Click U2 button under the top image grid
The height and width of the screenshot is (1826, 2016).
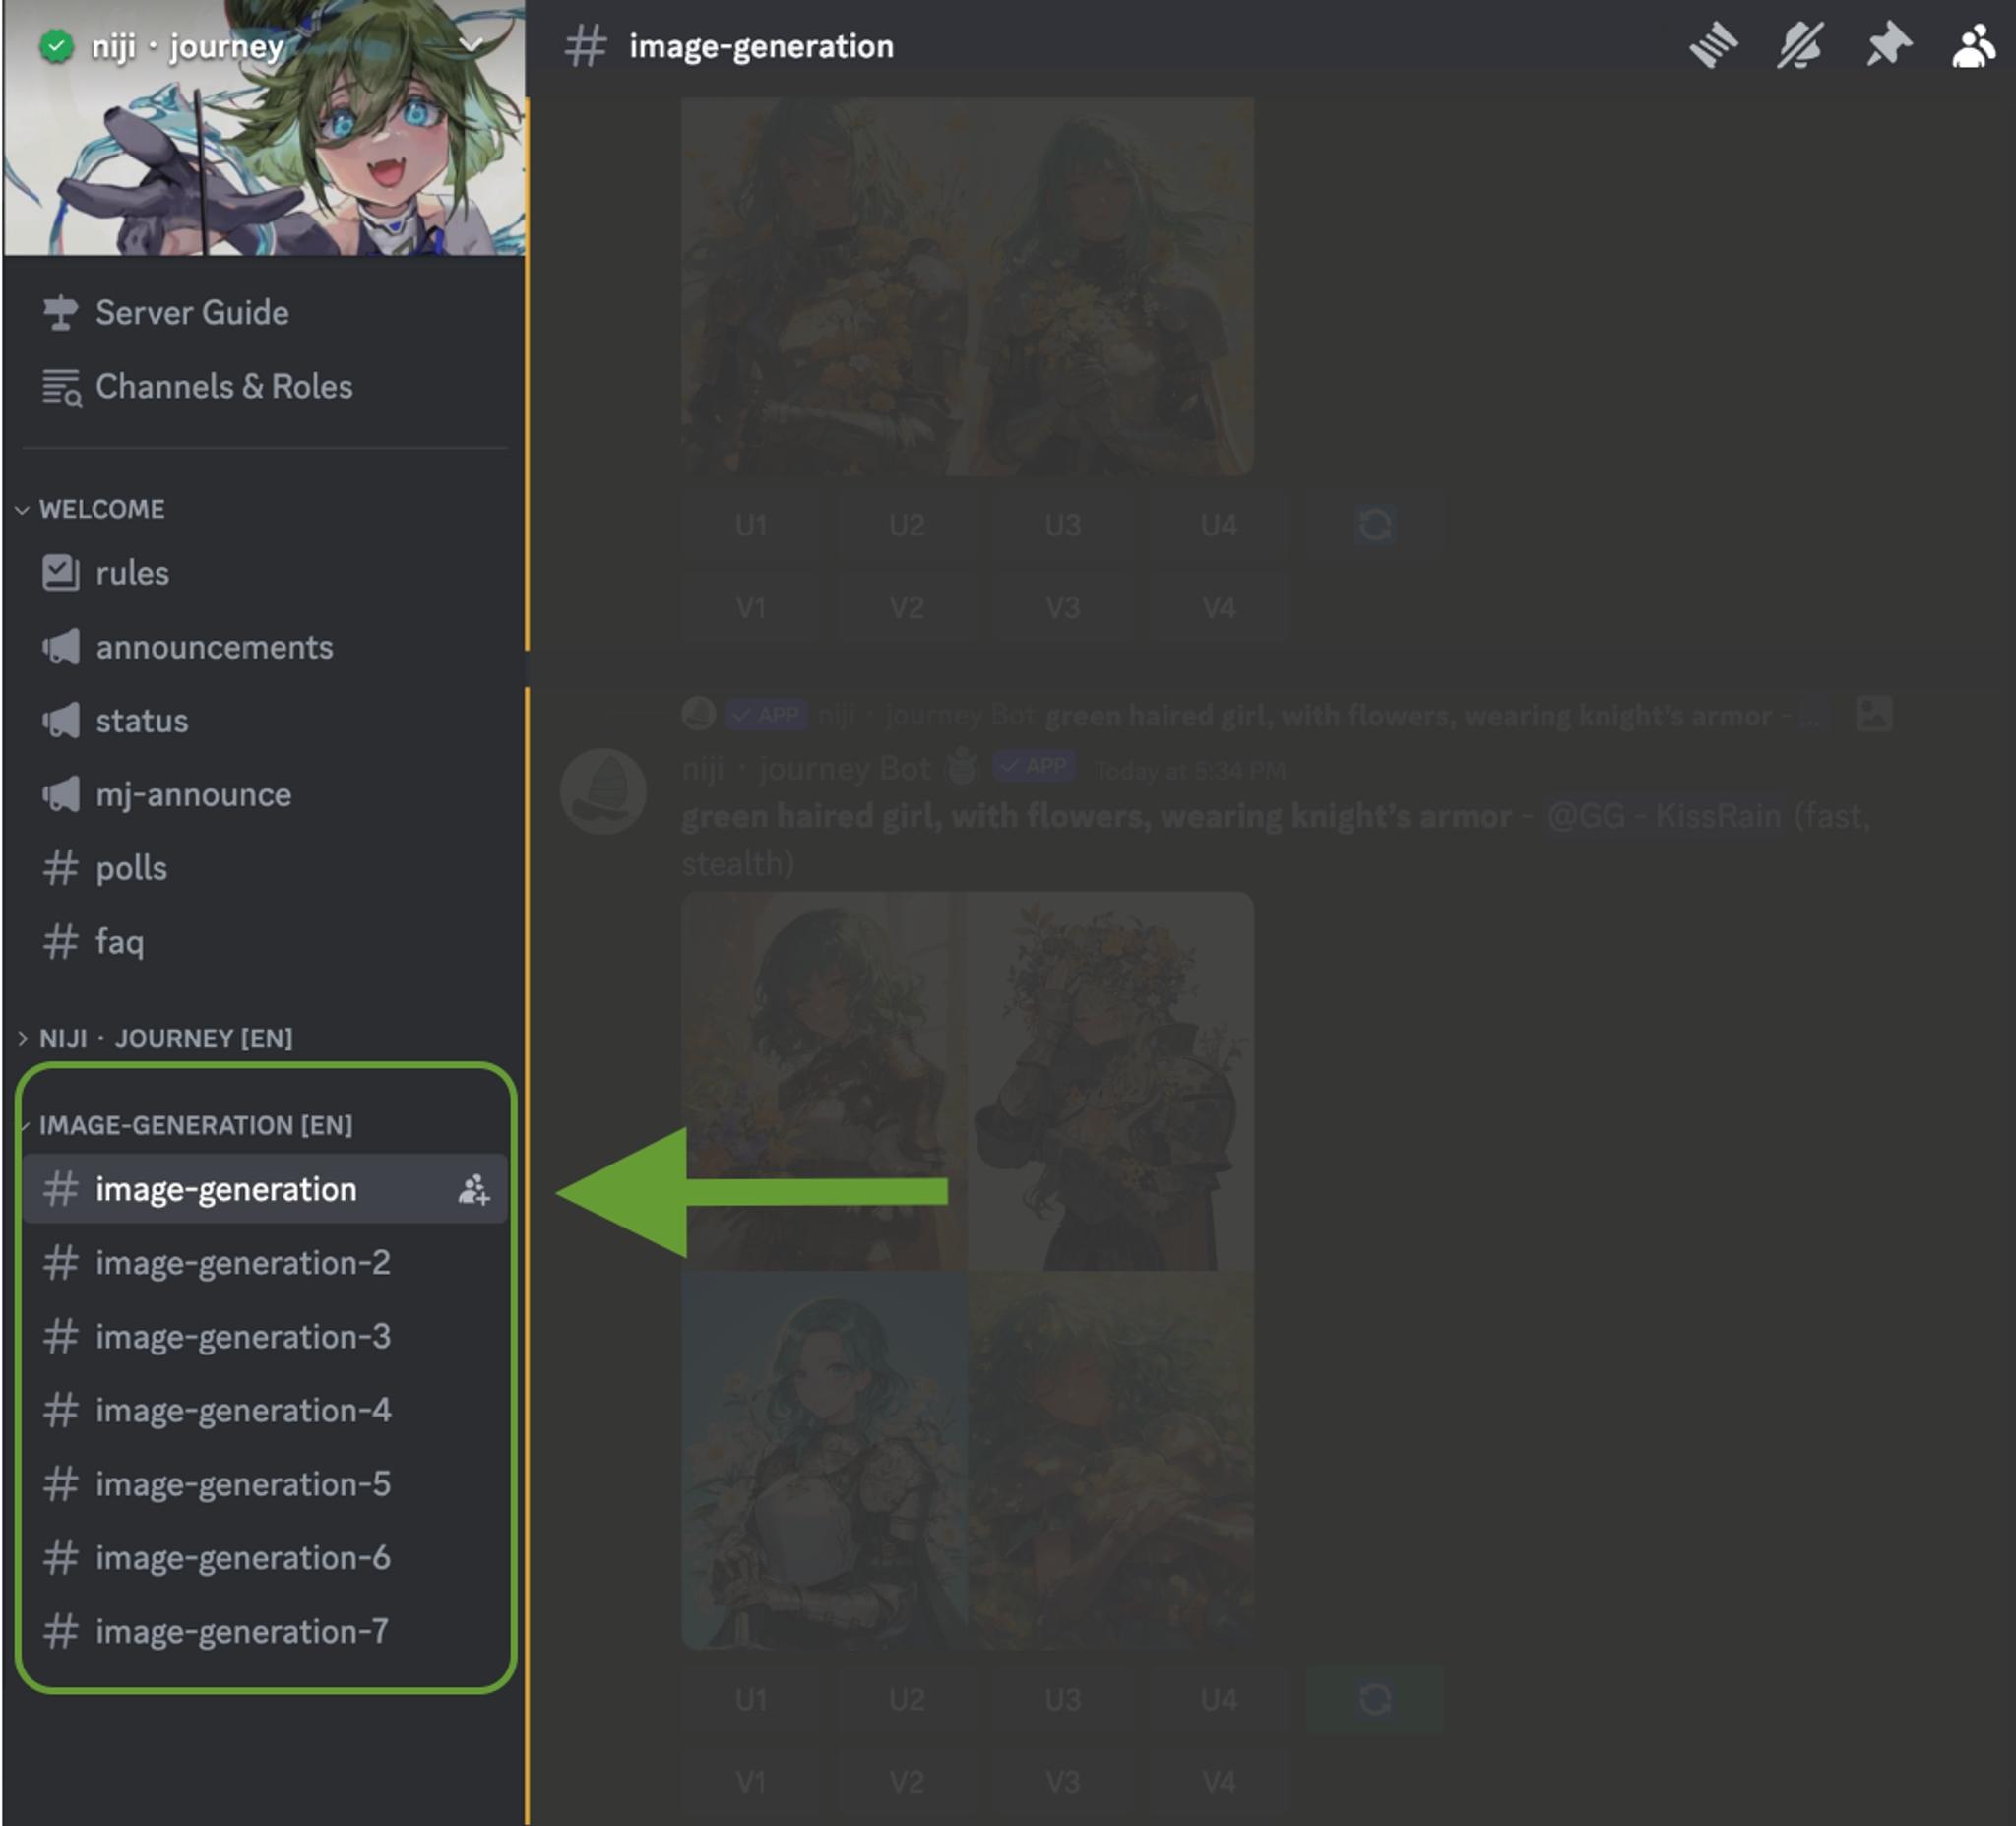tap(907, 525)
